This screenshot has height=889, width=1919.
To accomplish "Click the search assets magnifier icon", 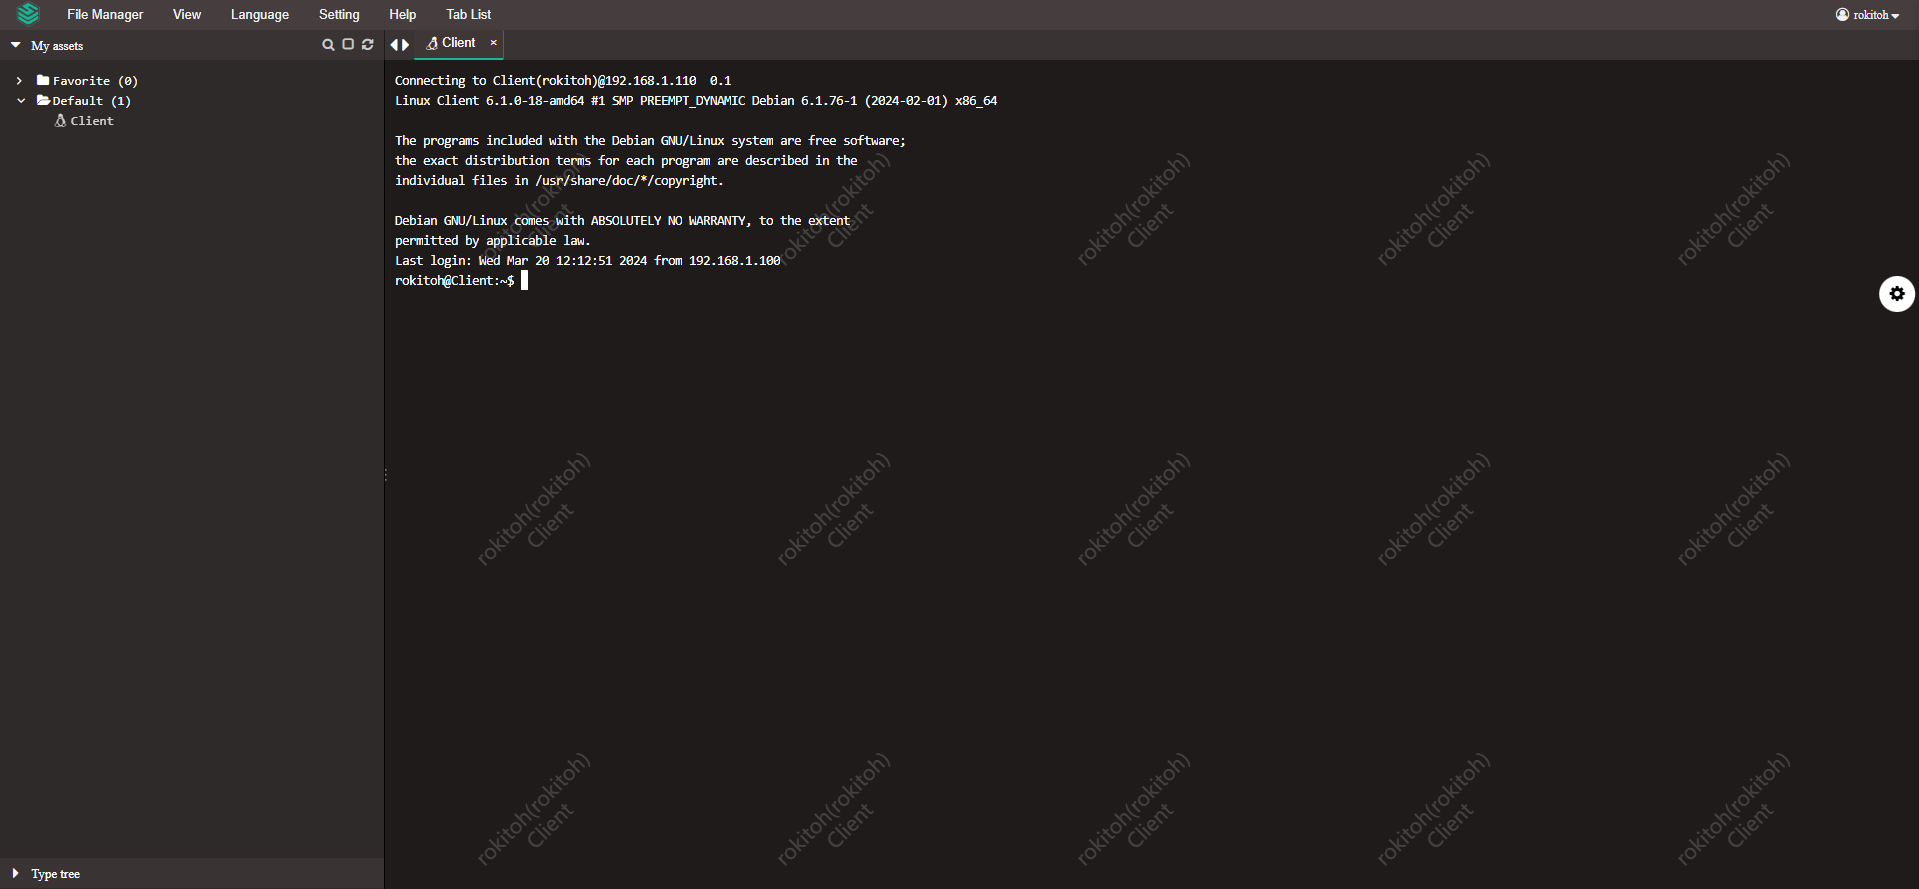I will point(328,45).
